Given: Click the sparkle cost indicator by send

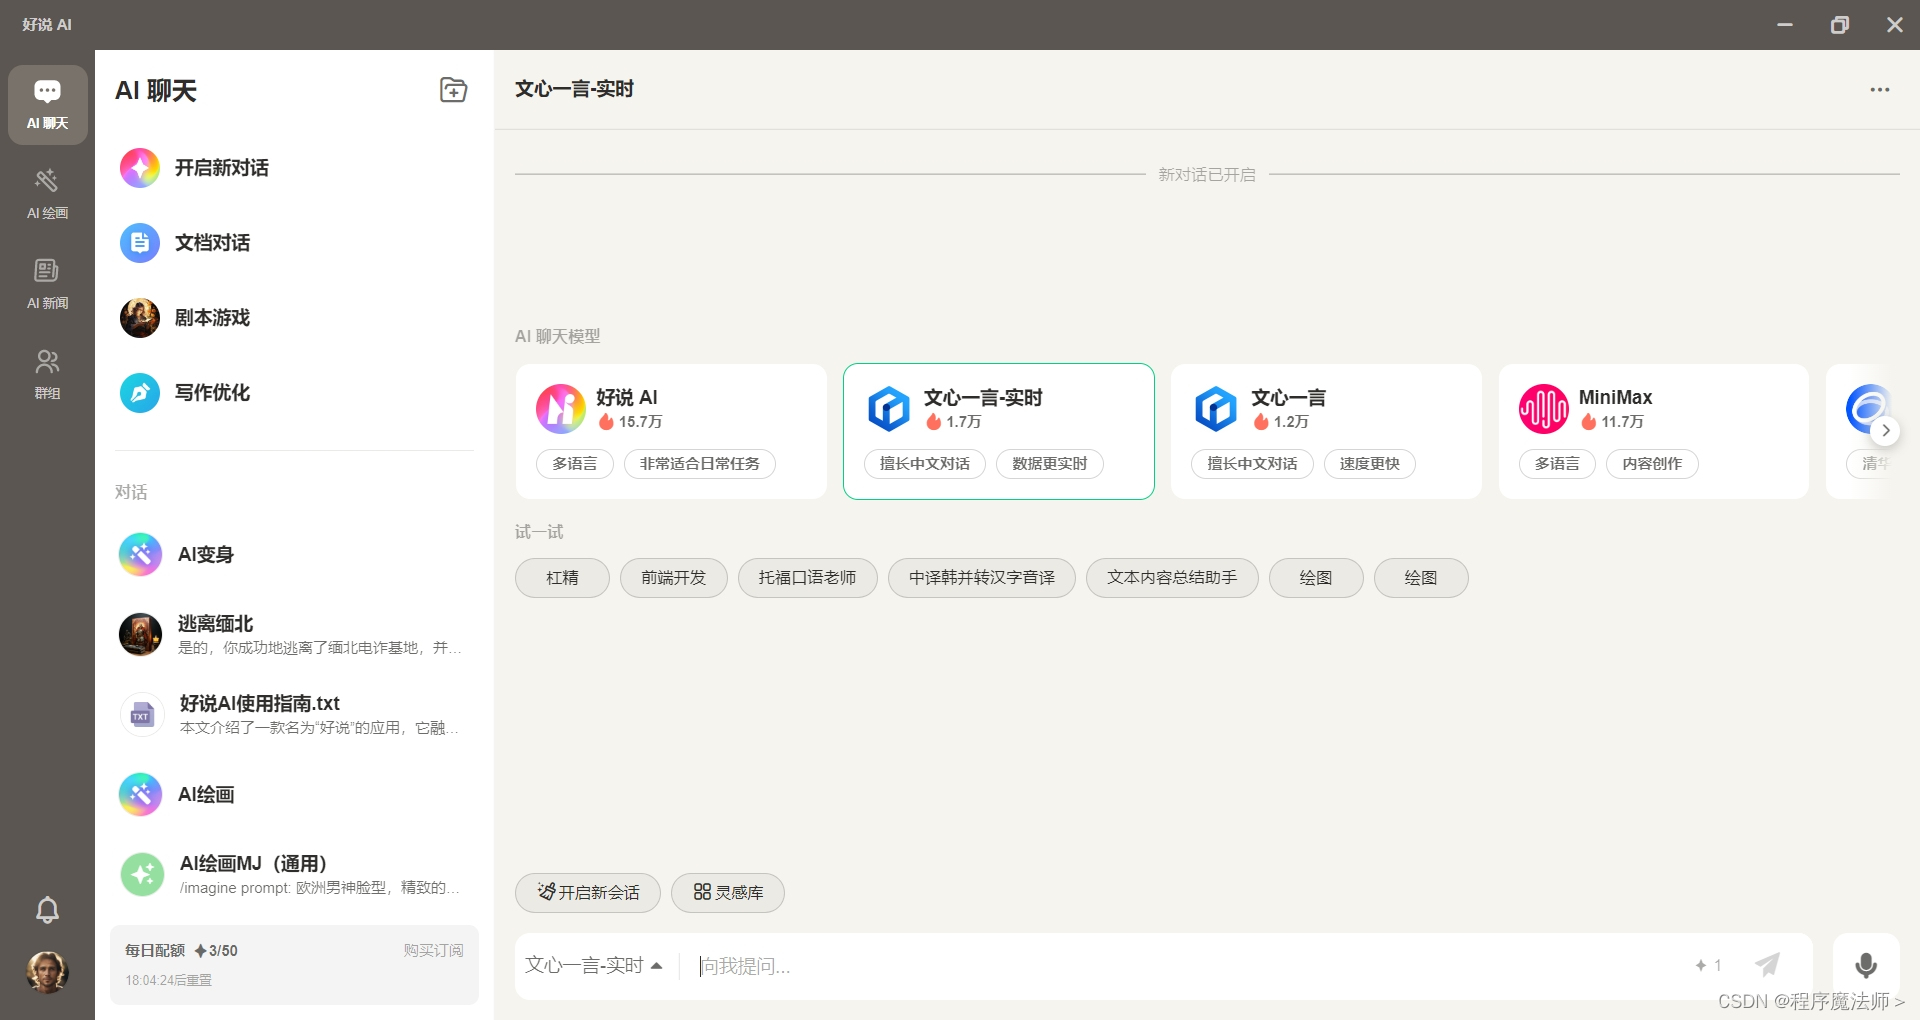Looking at the screenshot, I should tap(1708, 966).
